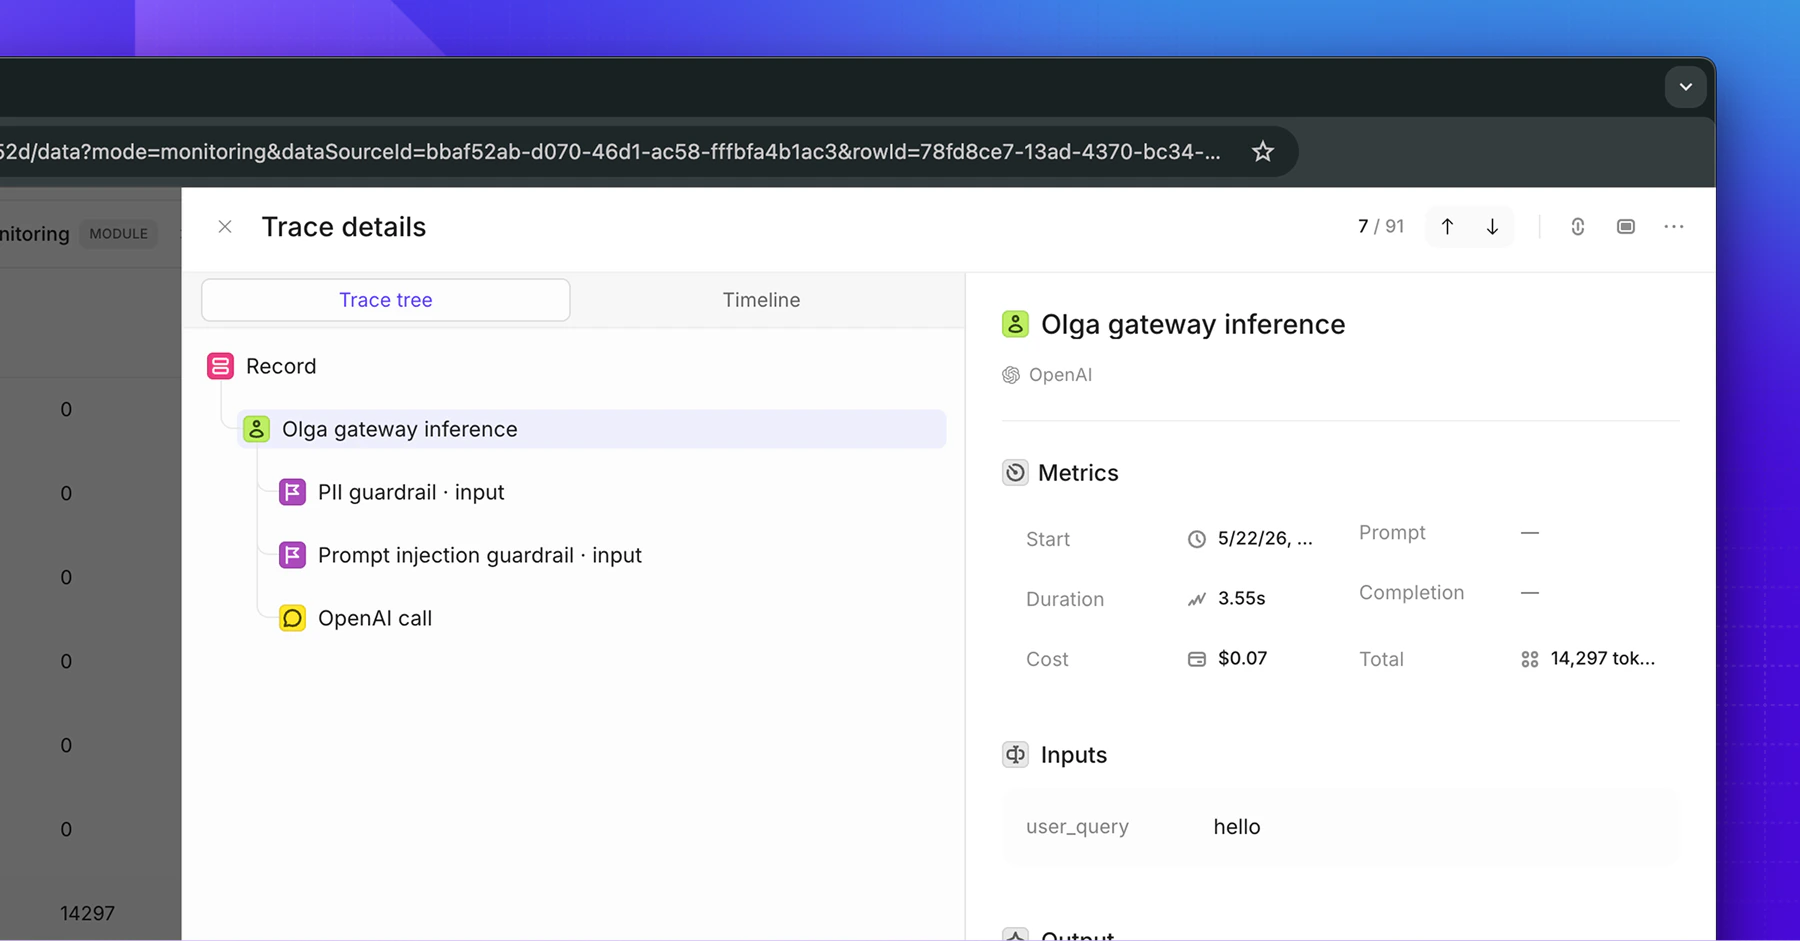
Task: Click the duration chart icon
Action: pos(1197,599)
